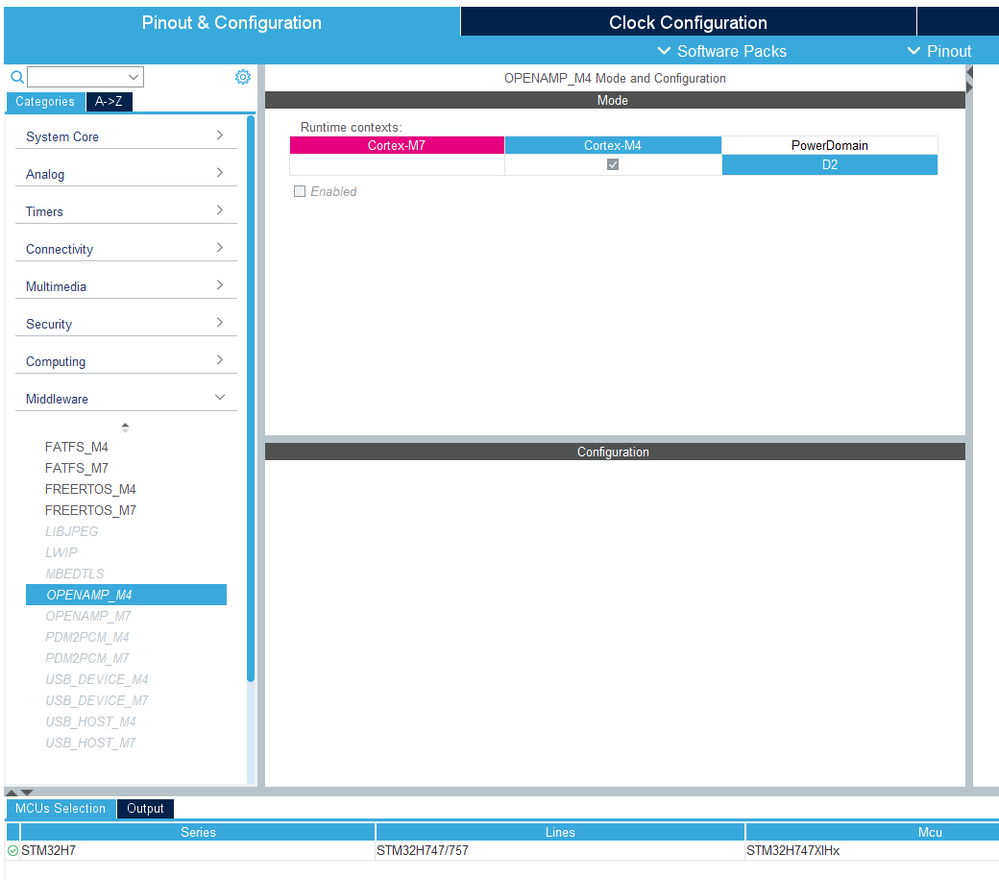
Task: Select USB_HOST_M7 middleware item
Action: pyautogui.click(x=90, y=742)
